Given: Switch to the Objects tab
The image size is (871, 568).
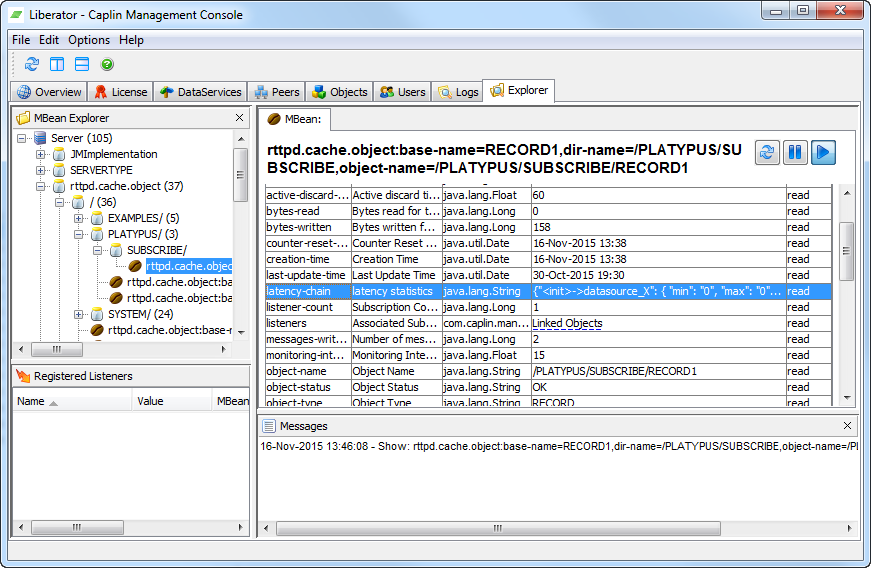Looking at the screenshot, I should click(x=339, y=92).
